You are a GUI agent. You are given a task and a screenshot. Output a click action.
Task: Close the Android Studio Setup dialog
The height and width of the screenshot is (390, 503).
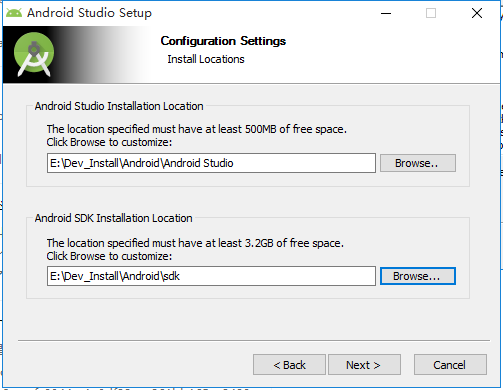(477, 13)
